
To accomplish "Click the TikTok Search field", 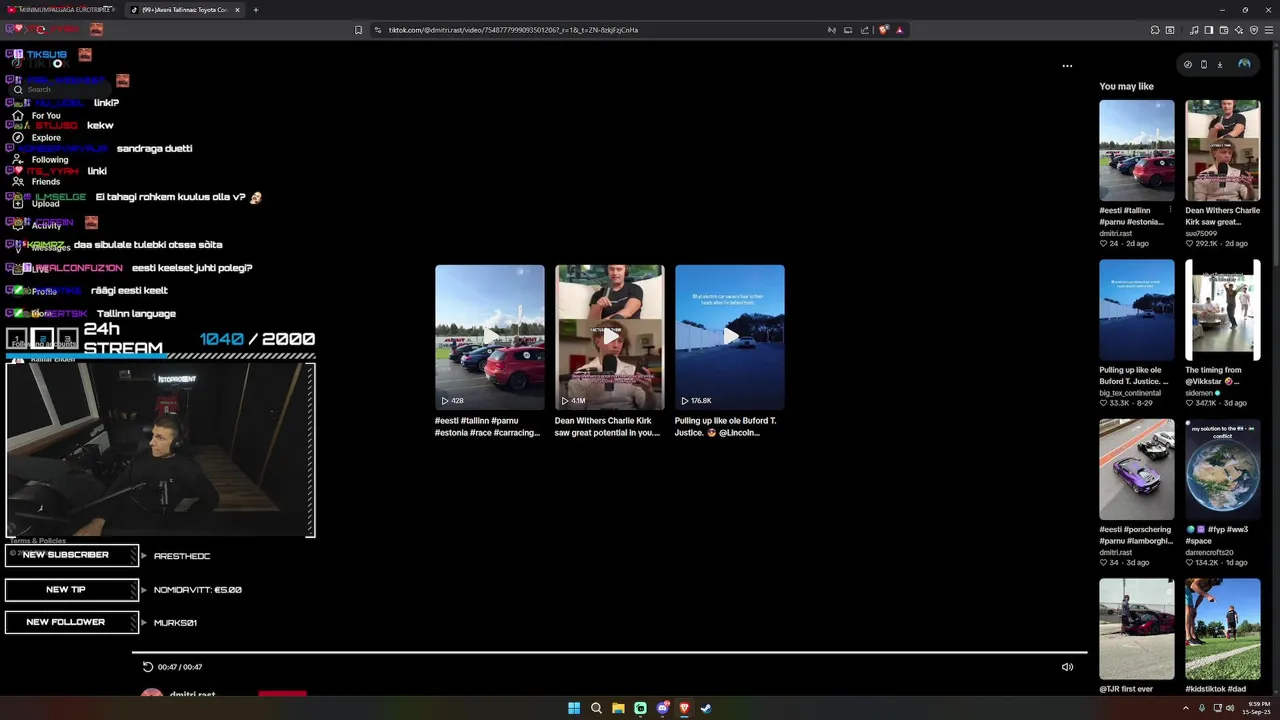I will tap(60, 89).
